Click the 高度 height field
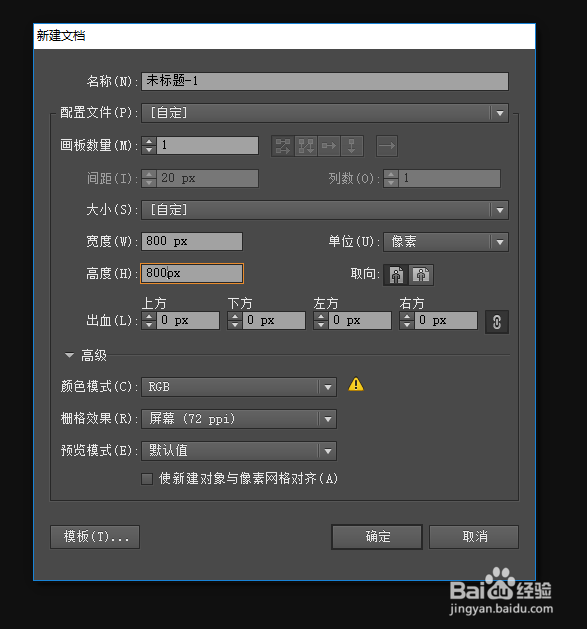Image resolution: width=587 pixels, height=629 pixels. click(x=192, y=274)
